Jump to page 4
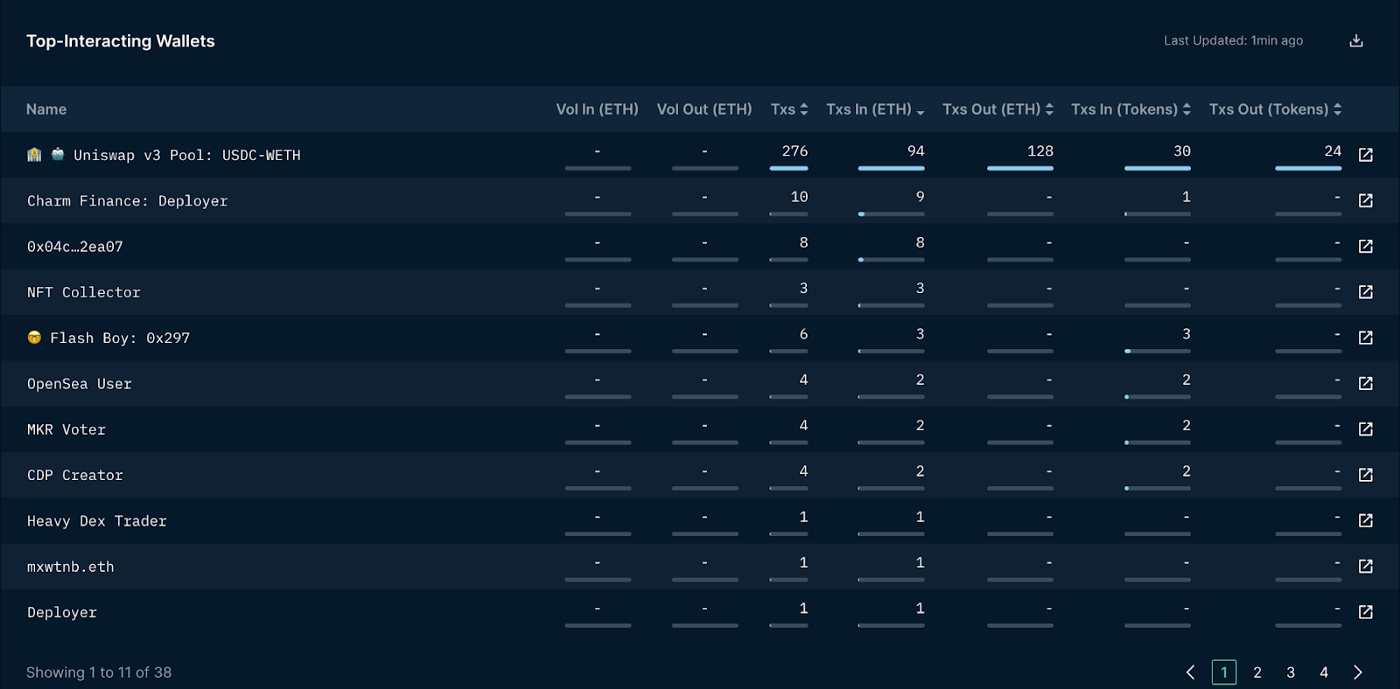 point(1324,672)
